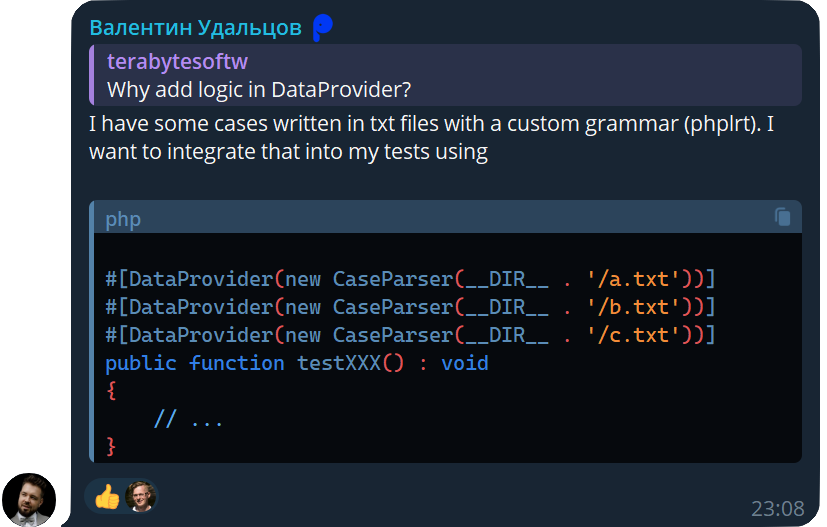The width and height of the screenshot is (827, 527).
Task: Jump to the quoted terabytesoftw message
Action: 177,62
